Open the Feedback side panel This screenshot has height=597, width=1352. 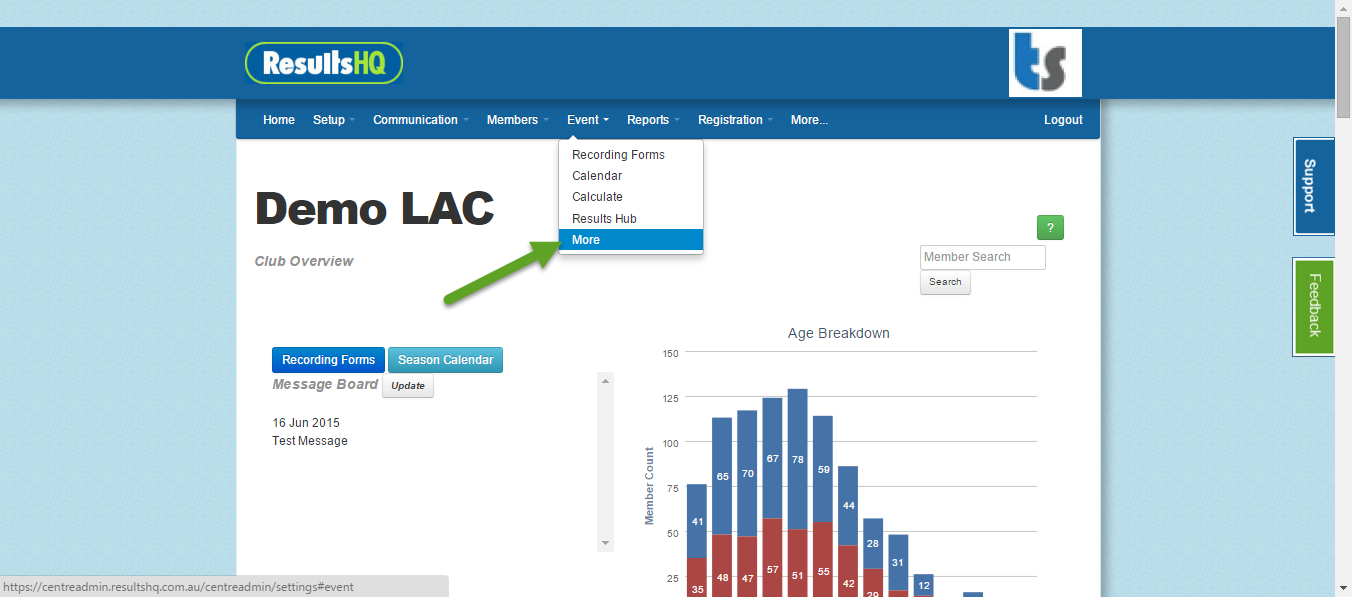pos(1313,306)
